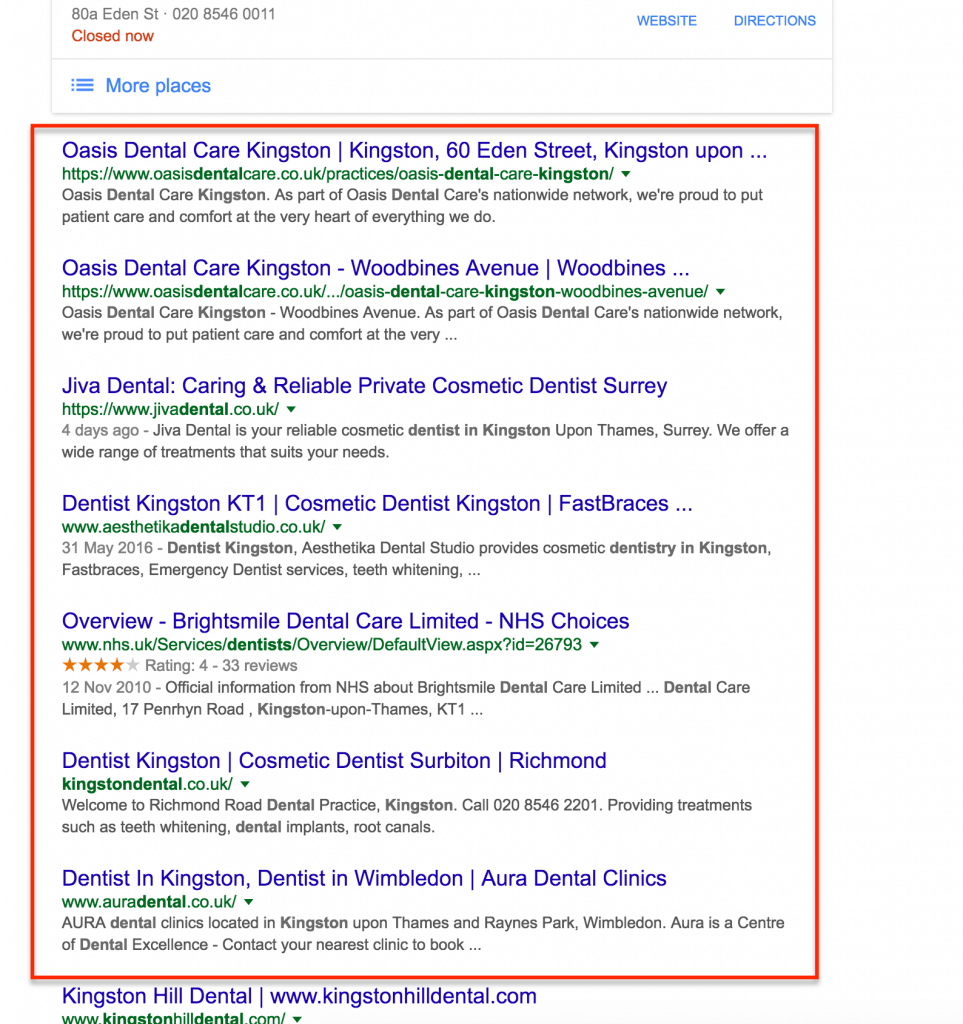Click snippet 'Welcome to Richmond Road Dental Practice'
Screen dimensions: 963x1024
[x=407, y=816]
